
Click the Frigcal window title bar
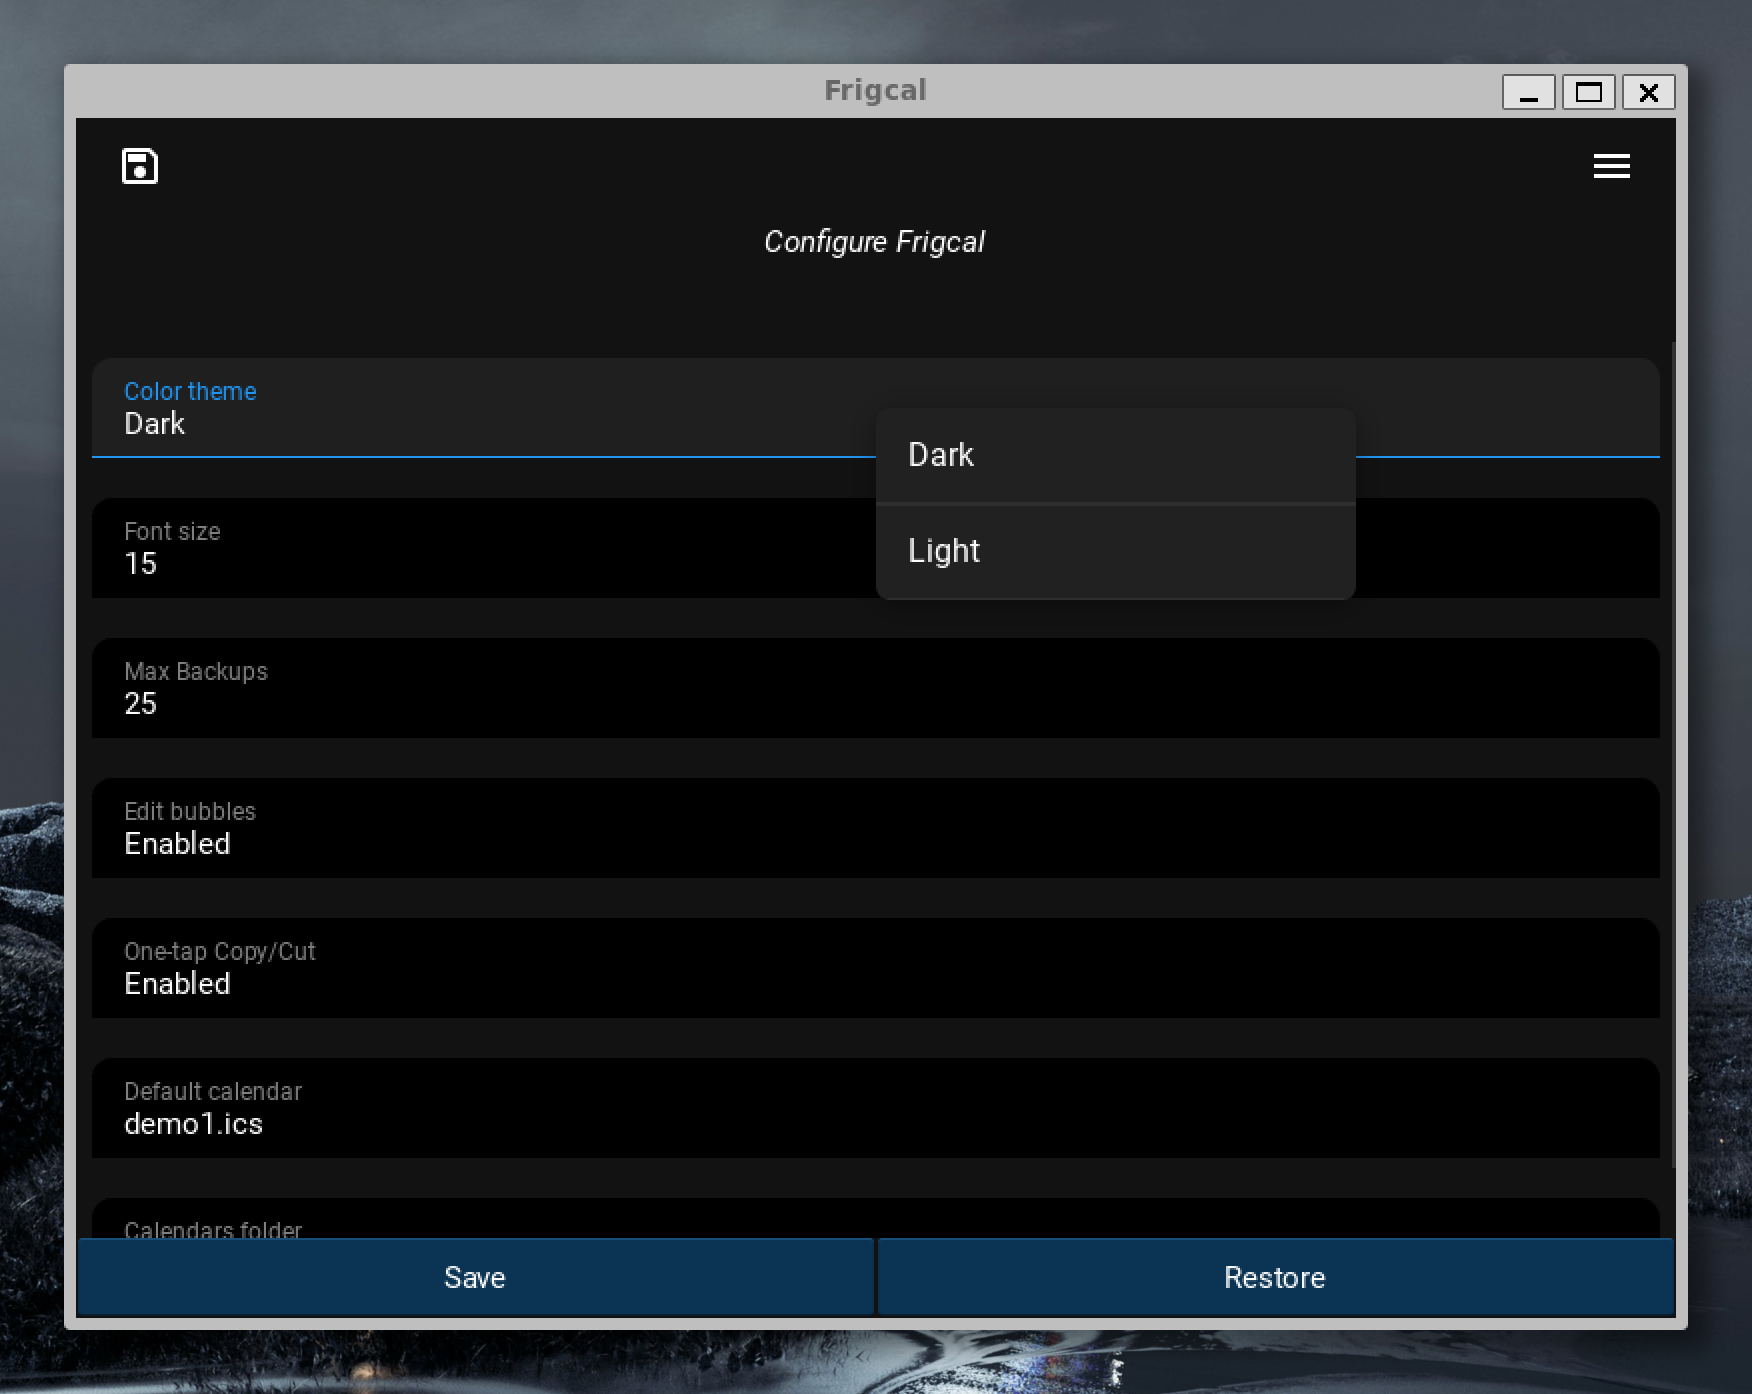coord(876,91)
